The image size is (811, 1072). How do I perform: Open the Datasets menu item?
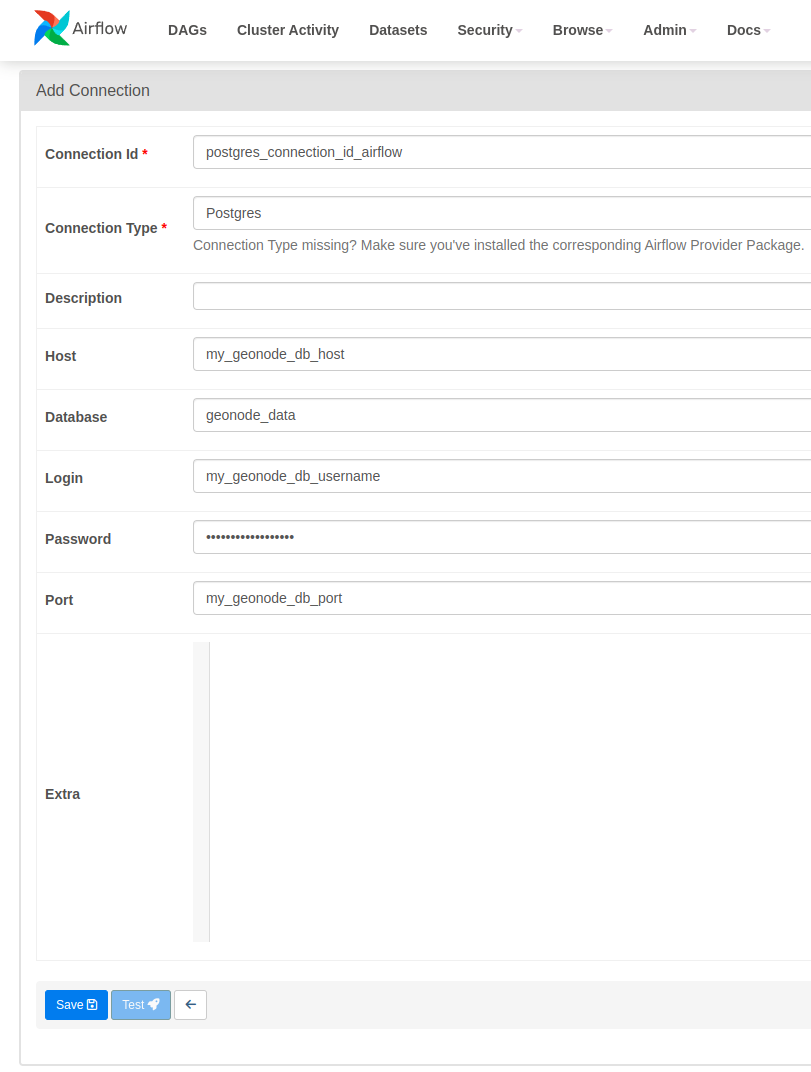click(x=398, y=30)
